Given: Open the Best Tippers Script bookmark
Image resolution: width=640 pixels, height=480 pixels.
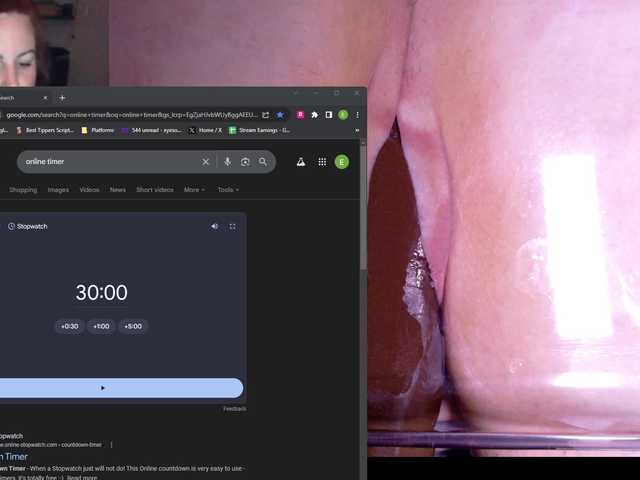Looking at the screenshot, I should (45, 130).
